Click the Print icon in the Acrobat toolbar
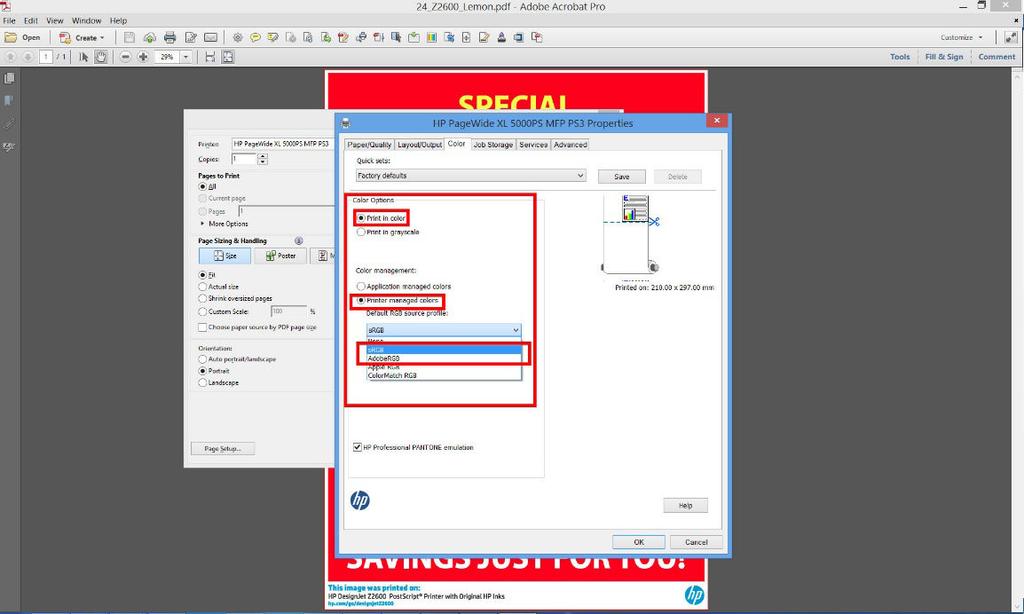Screen dimensions: 1024x614 (170, 38)
